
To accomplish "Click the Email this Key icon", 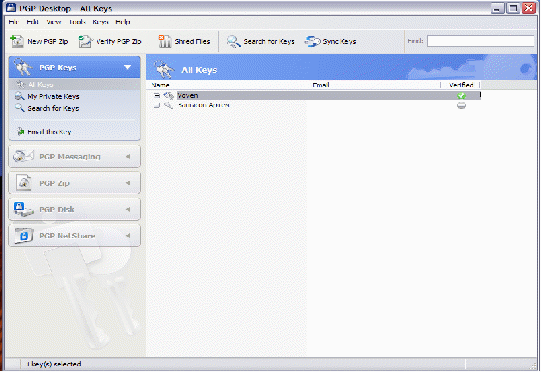I will [x=21, y=131].
